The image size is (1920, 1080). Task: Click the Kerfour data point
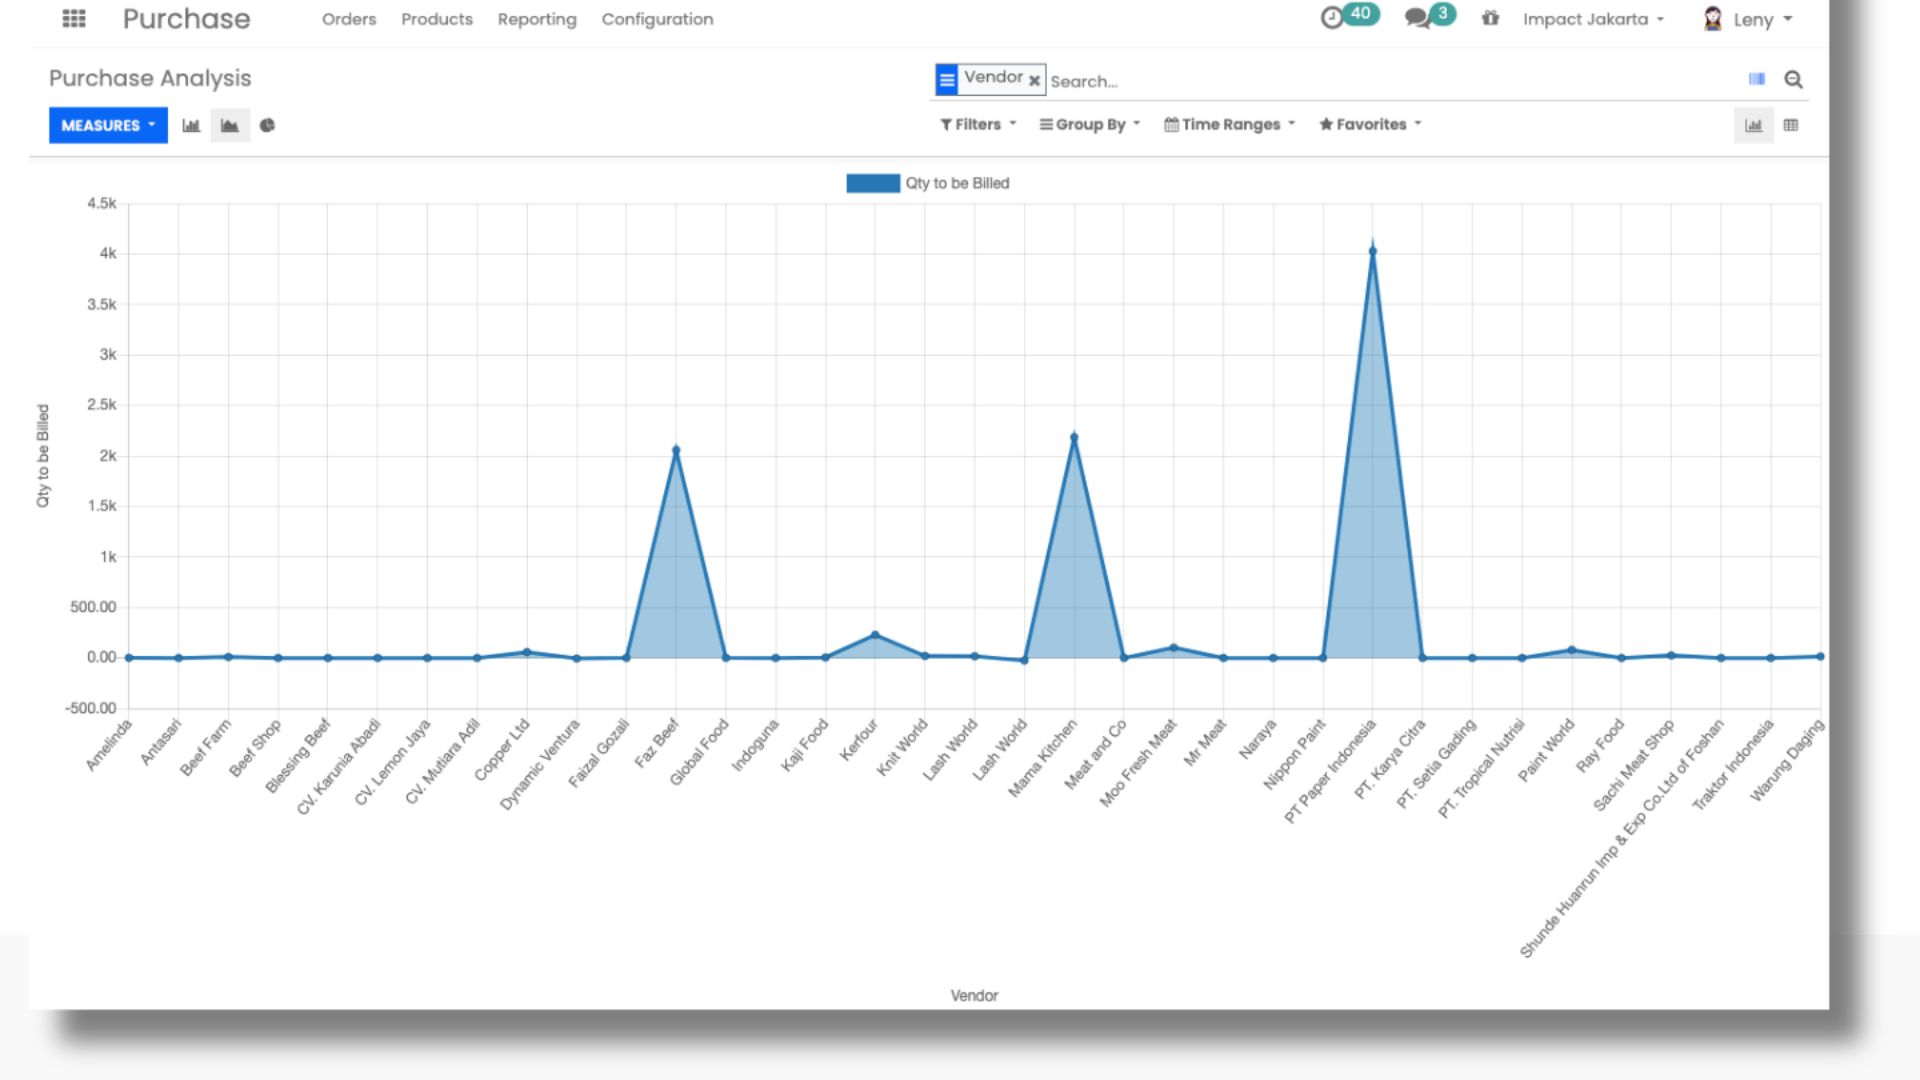pyautogui.click(x=875, y=635)
